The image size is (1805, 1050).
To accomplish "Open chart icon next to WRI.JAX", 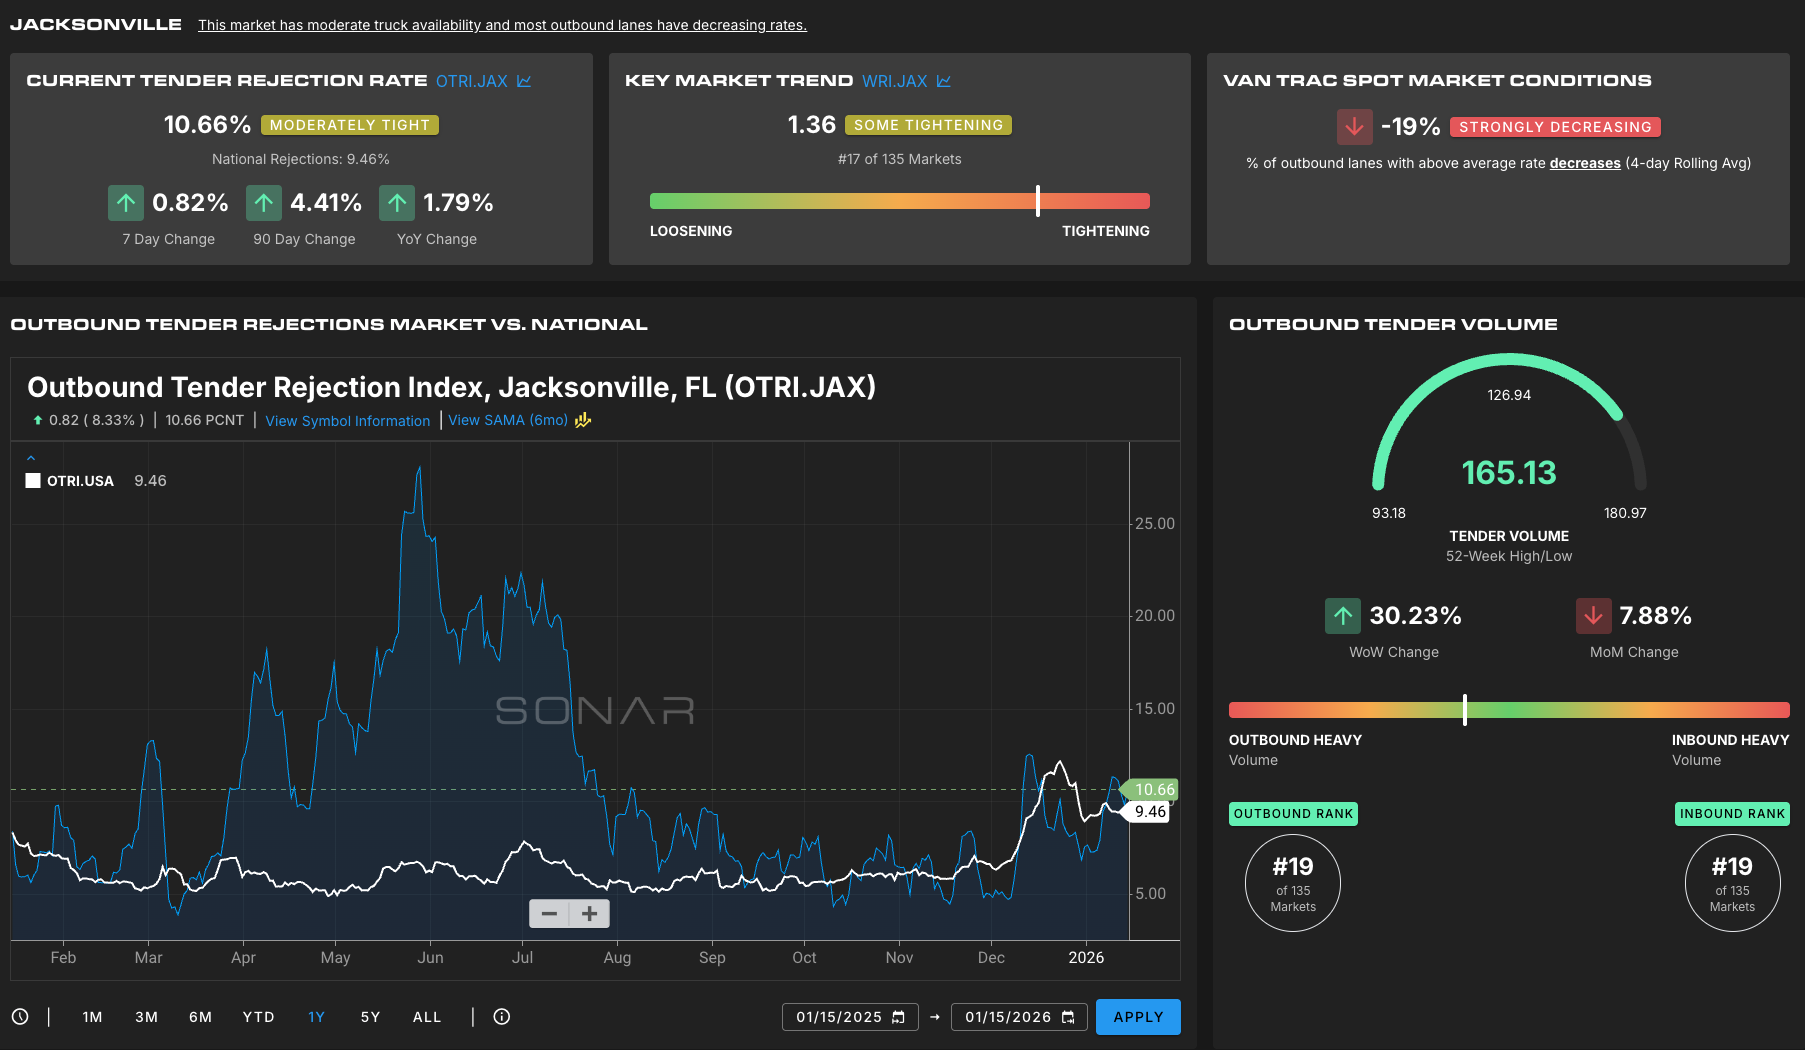I will (944, 81).
